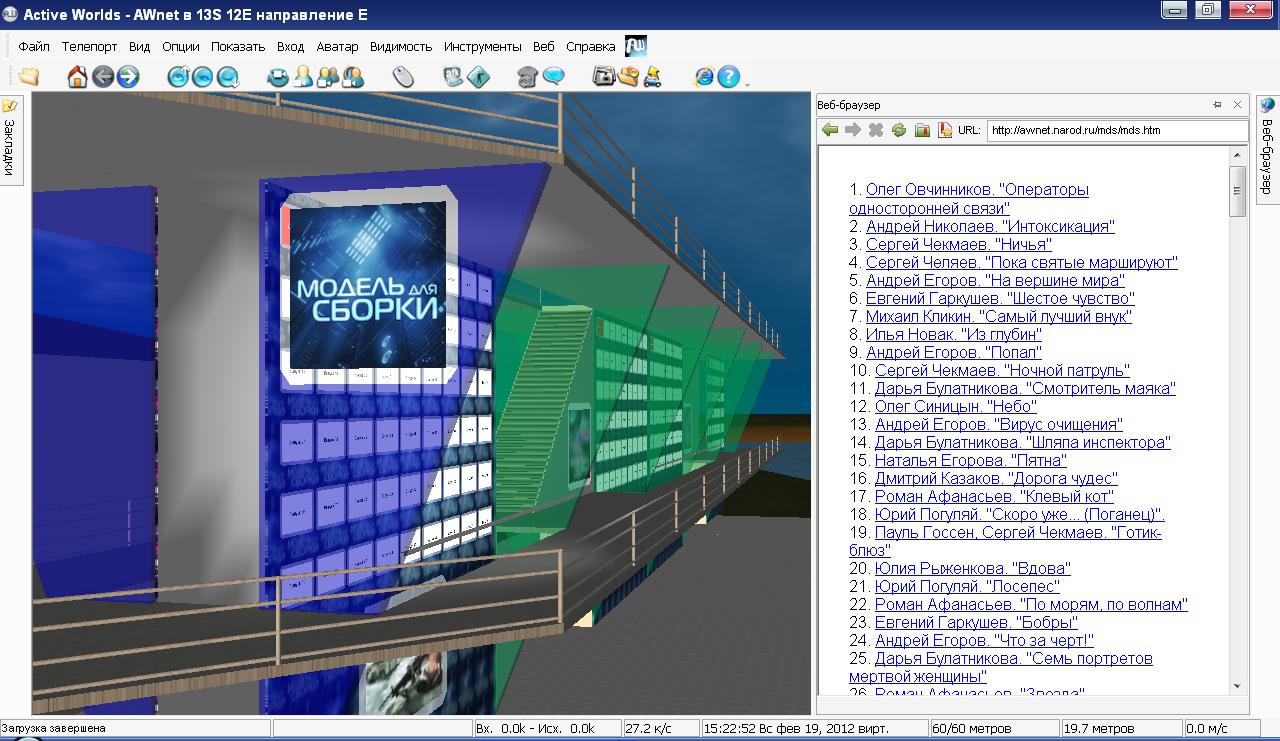Click the blue forward arrow in main toolbar

127,77
